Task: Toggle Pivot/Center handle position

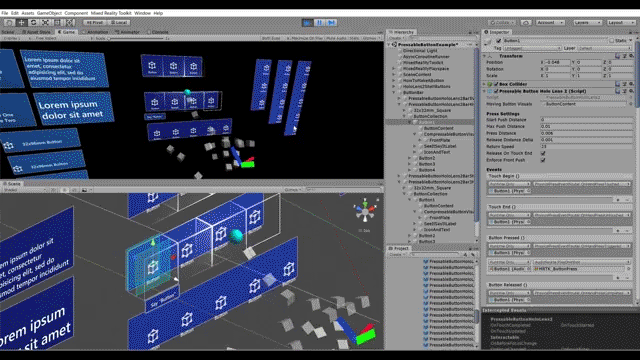Action: point(95,22)
